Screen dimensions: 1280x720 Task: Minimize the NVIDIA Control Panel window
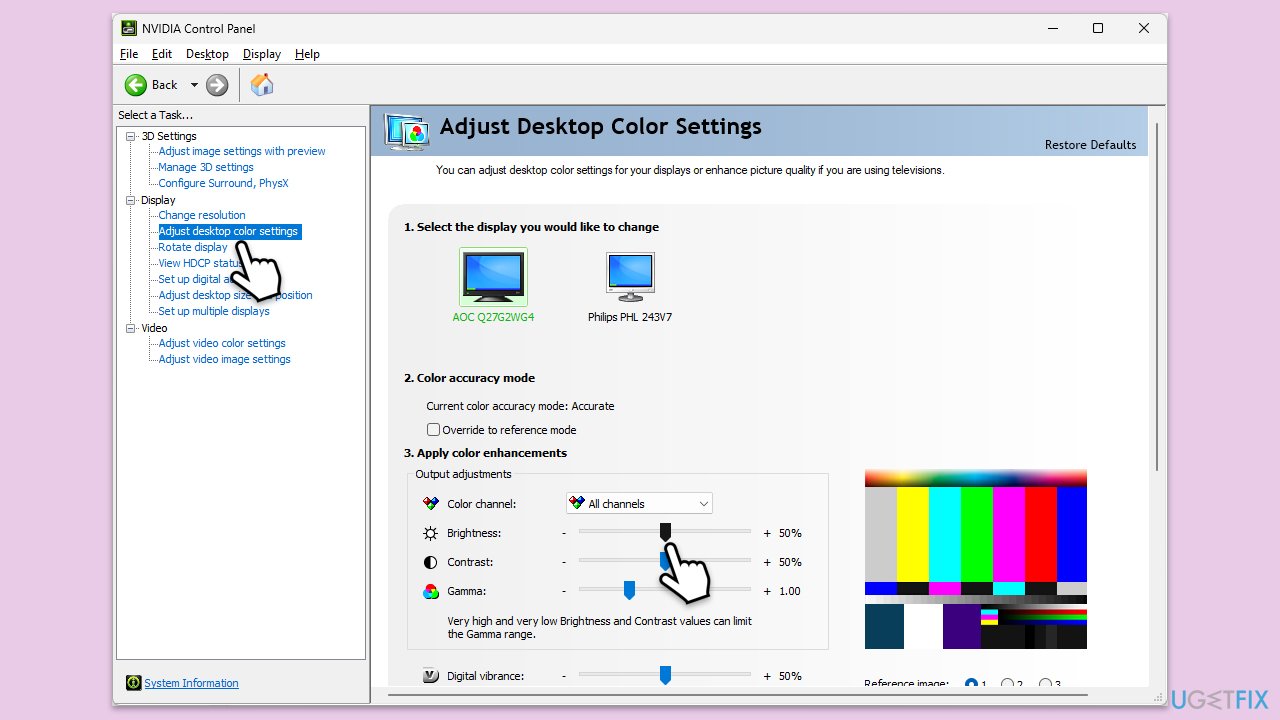[1052, 28]
